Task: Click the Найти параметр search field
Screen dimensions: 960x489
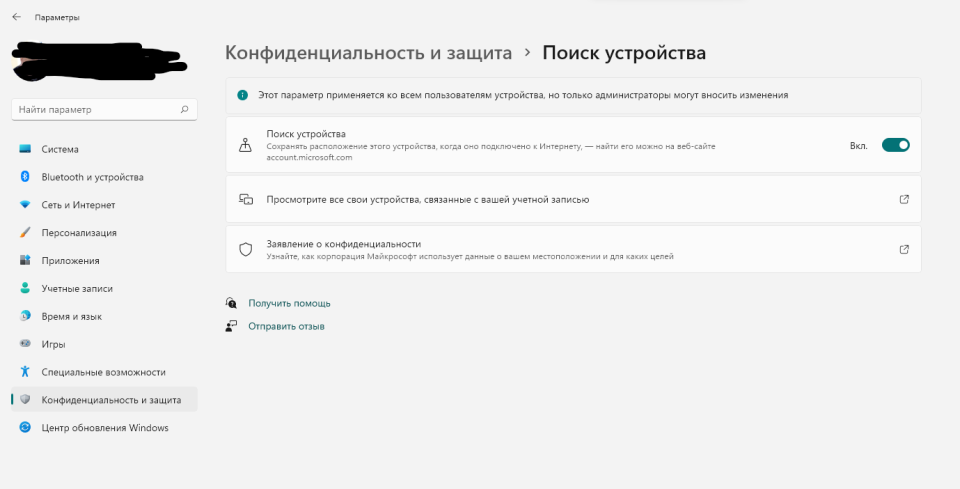Action: click(x=95, y=109)
